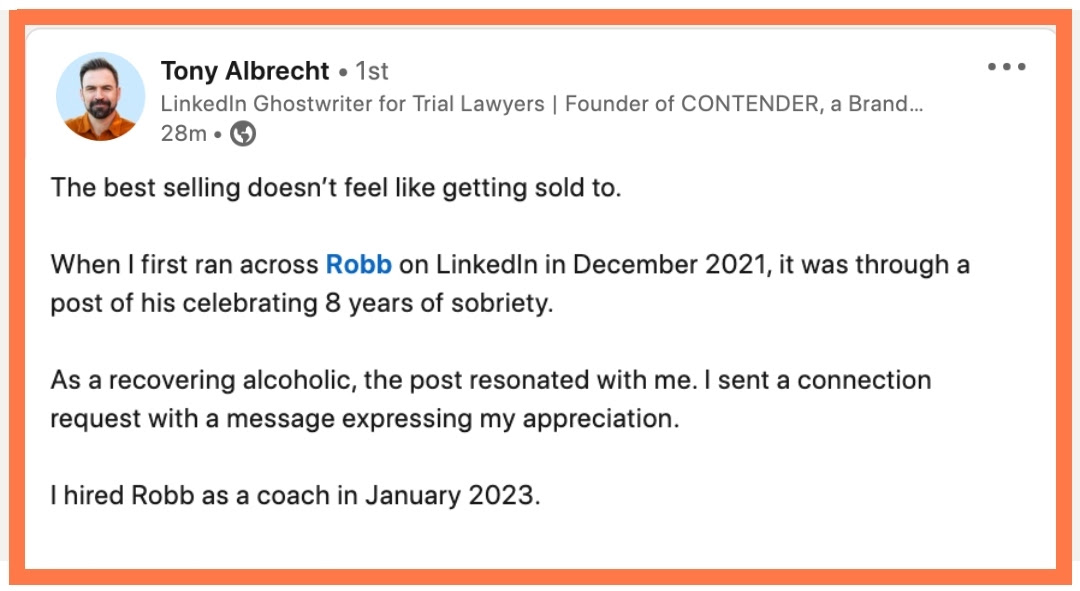1080x591 pixels.
Task: Click the plain Robb name in last line
Action: tap(163, 495)
